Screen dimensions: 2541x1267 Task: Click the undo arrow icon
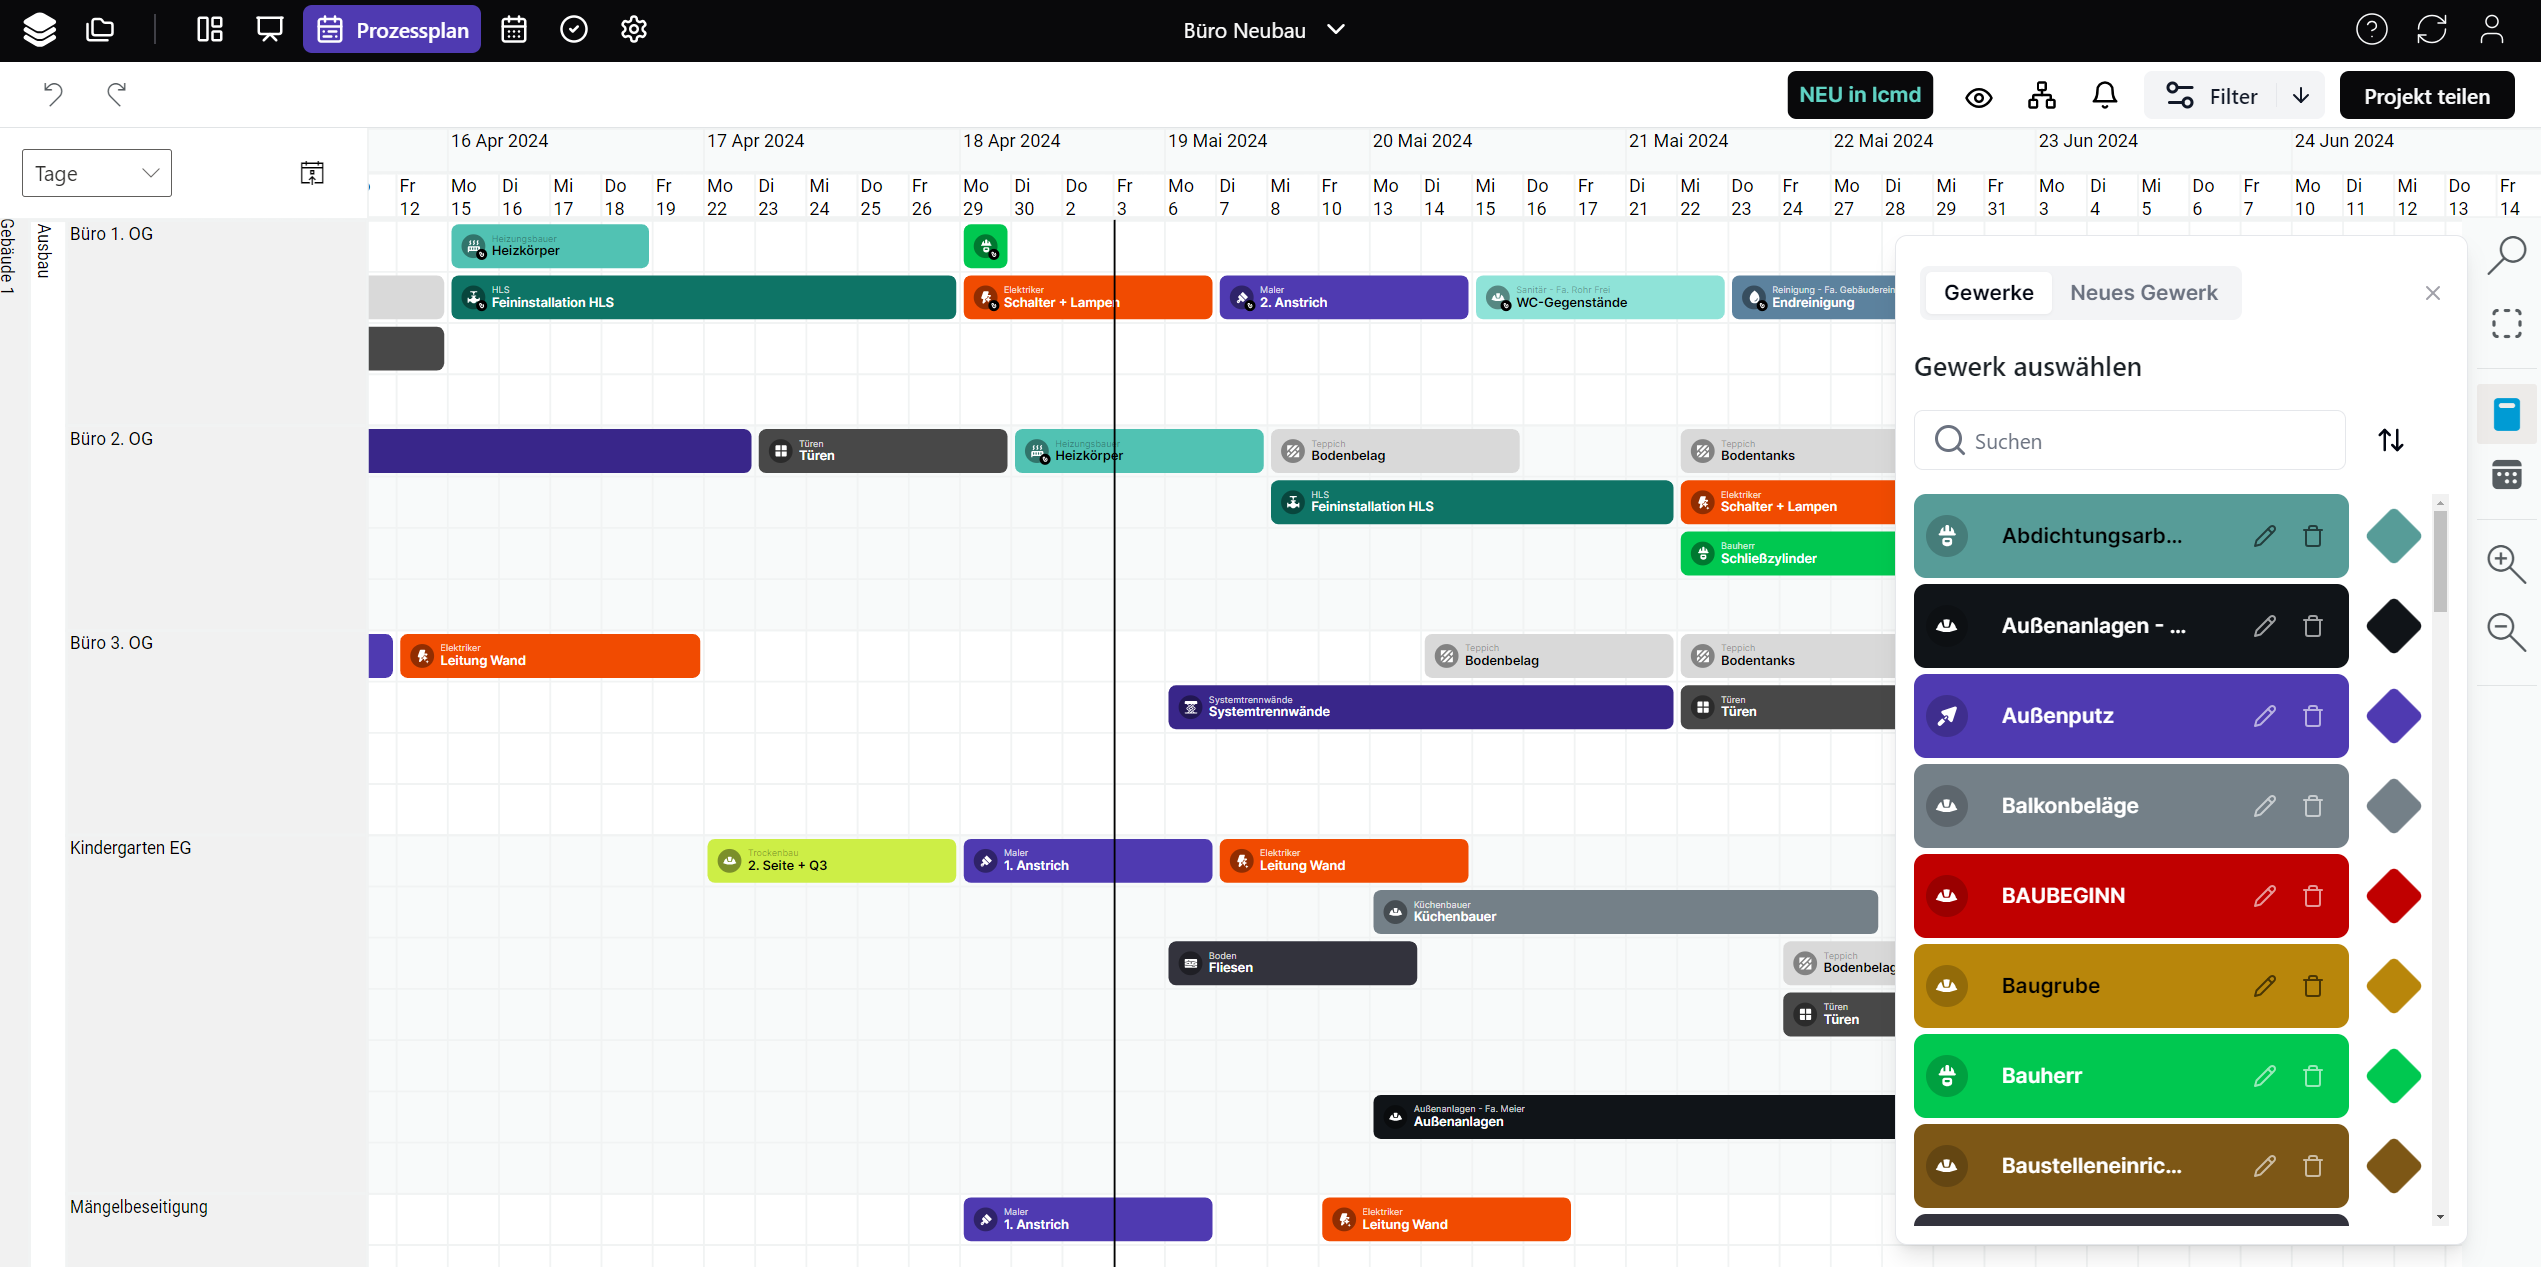(53, 95)
